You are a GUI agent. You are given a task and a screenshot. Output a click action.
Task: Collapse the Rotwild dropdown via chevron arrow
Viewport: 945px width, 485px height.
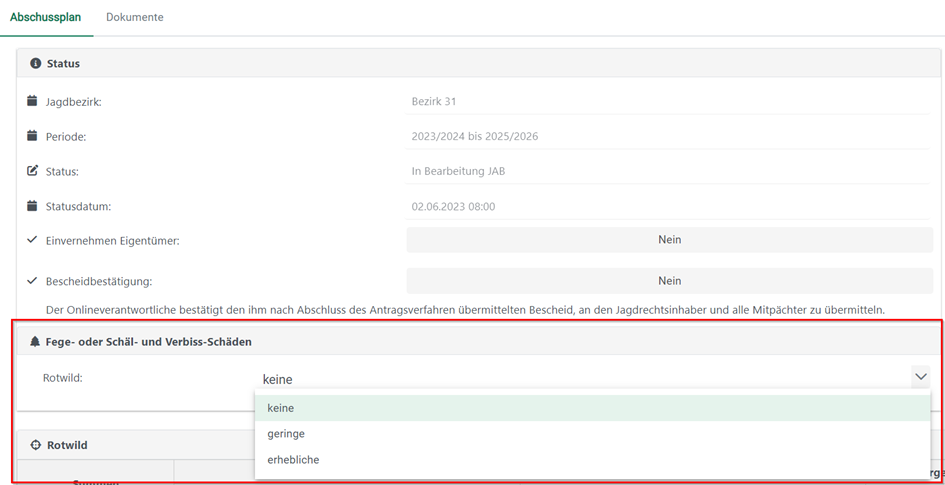point(920,377)
